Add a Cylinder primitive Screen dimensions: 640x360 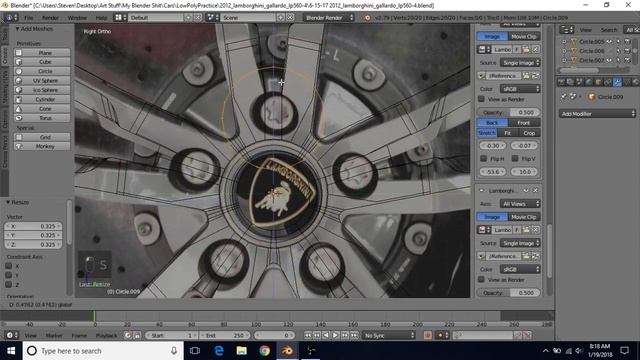tap(42, 99)
